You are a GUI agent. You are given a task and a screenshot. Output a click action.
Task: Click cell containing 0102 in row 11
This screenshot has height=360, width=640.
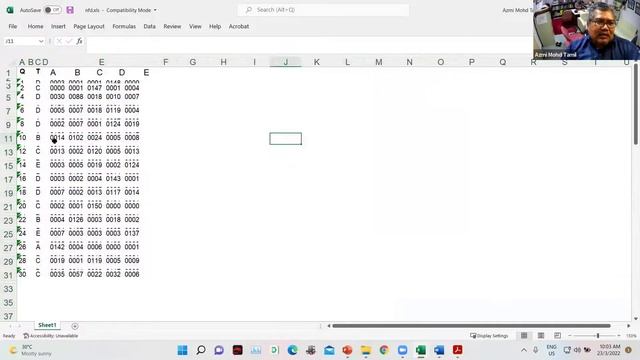pyautogui.click(x=76, y=138)
